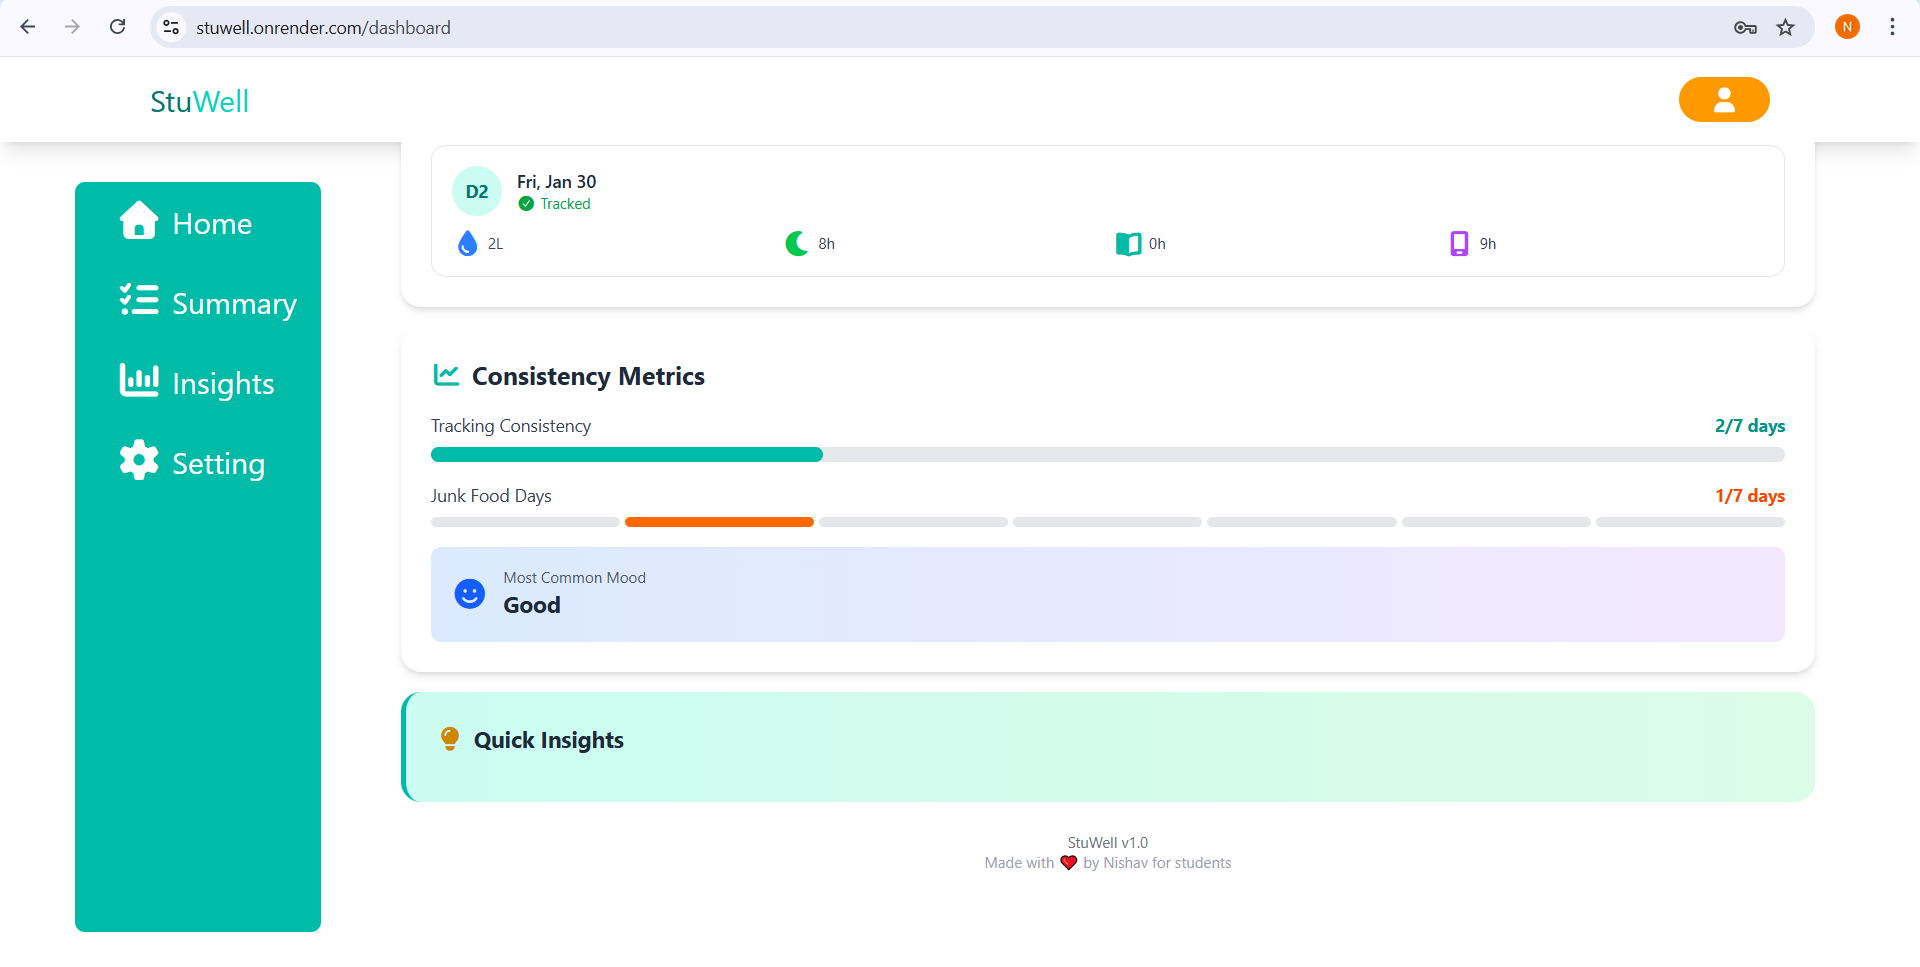
Task: Click the Quick Insights heading
Action: [549, 740]
